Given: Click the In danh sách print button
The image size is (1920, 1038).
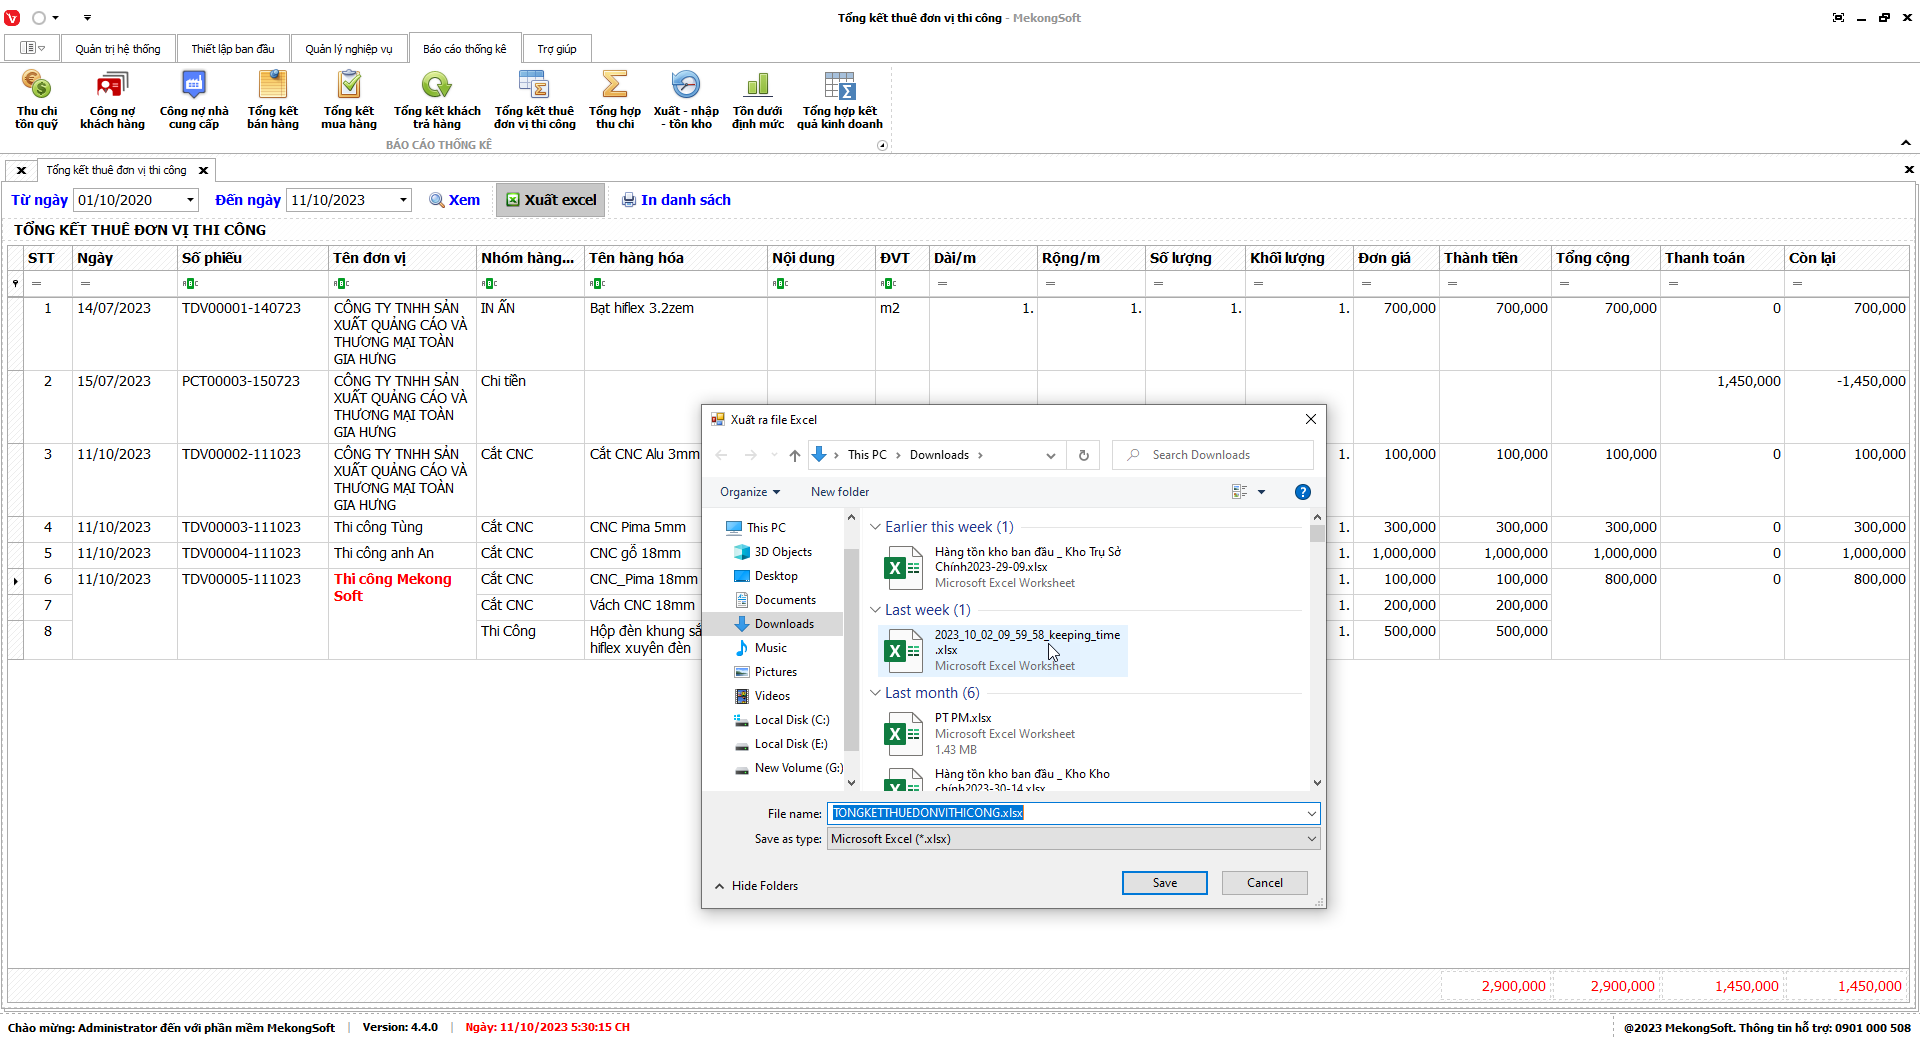Looking at the screenshot, I should [676, 200].
